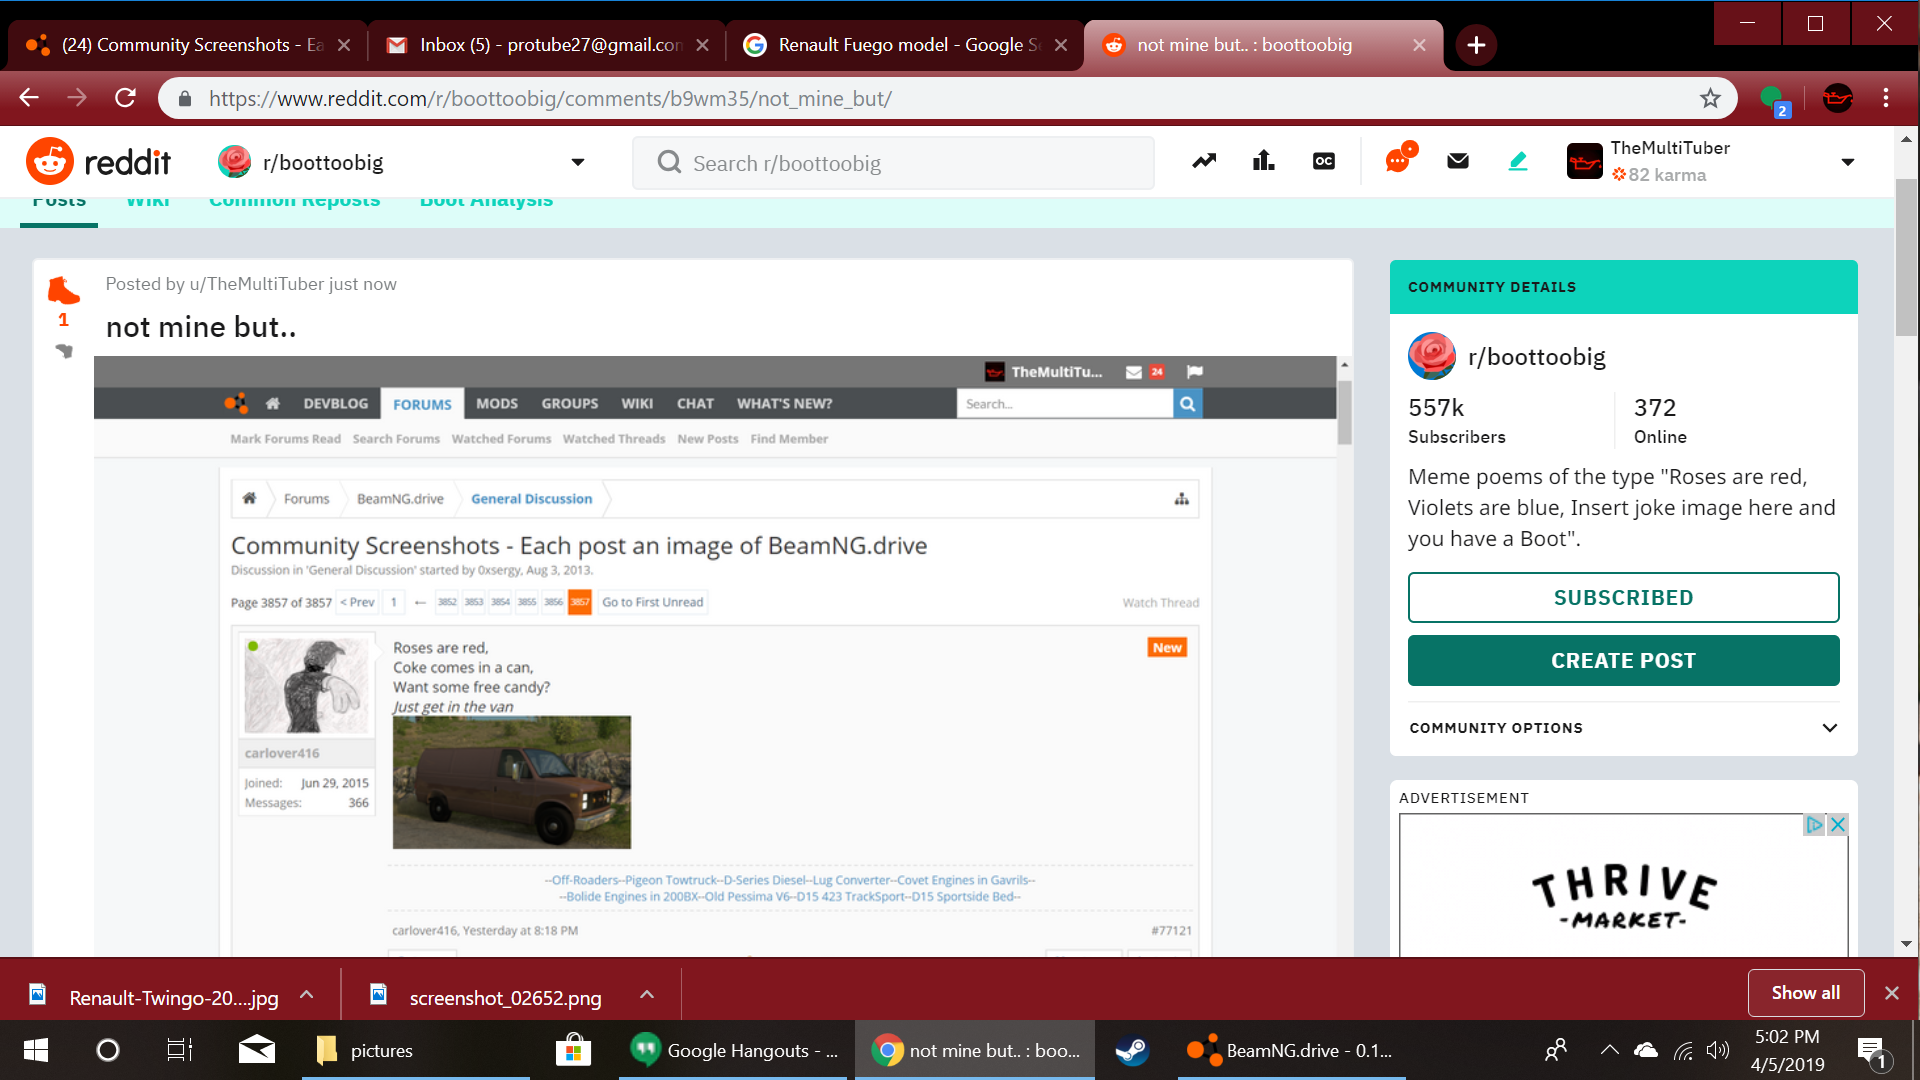Viewport: 1920px width, 1080px height.
Task: Click the post title 'not mine but..'
Action: 201,327
